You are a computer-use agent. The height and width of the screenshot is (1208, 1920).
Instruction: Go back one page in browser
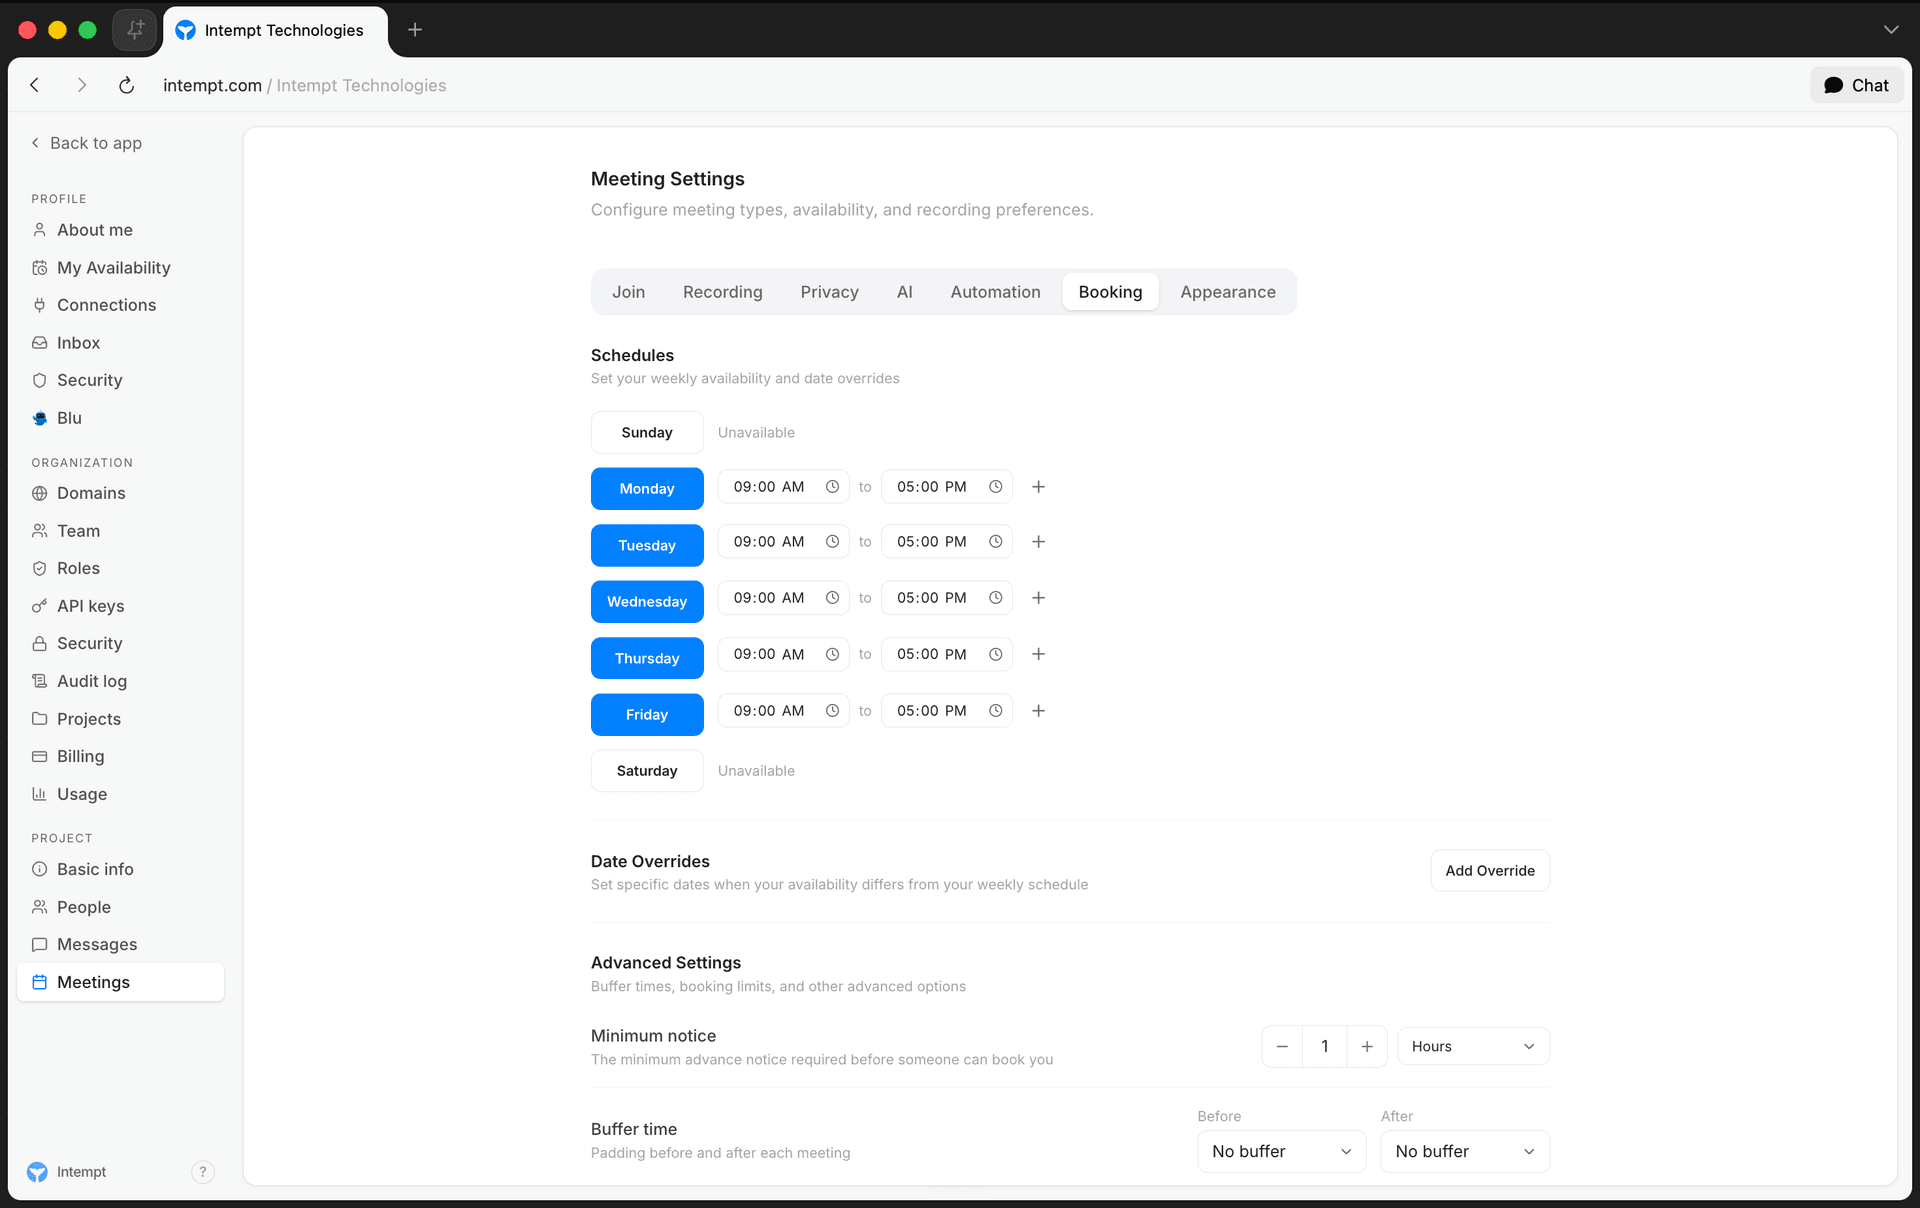35,85
